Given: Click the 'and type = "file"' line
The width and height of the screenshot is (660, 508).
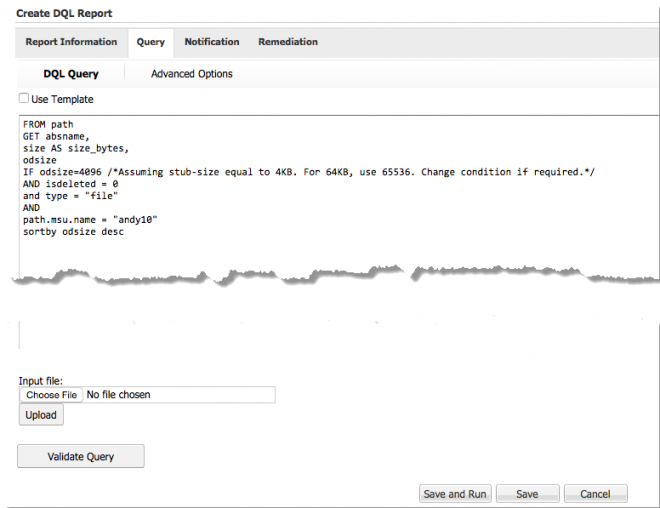Looking at the screenshot, I should [x=71, y=196].
